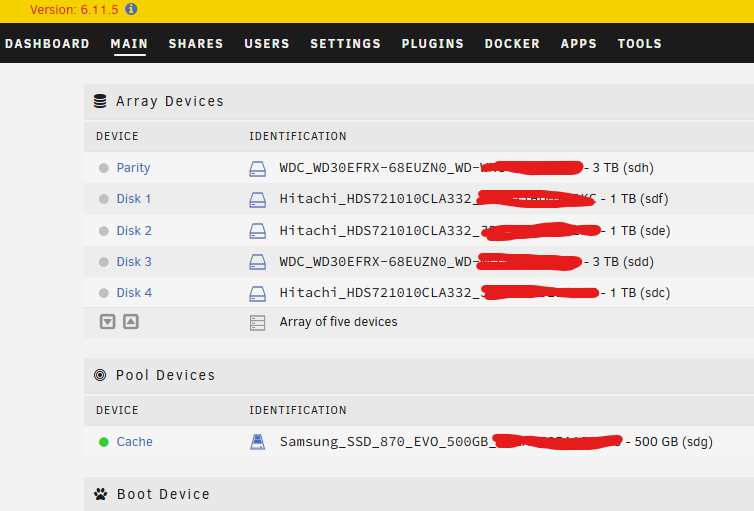
Task: Click the '1 TB (sdc)' Disk 4 size text
Action: pyautogui.click(x=640, y=293)
